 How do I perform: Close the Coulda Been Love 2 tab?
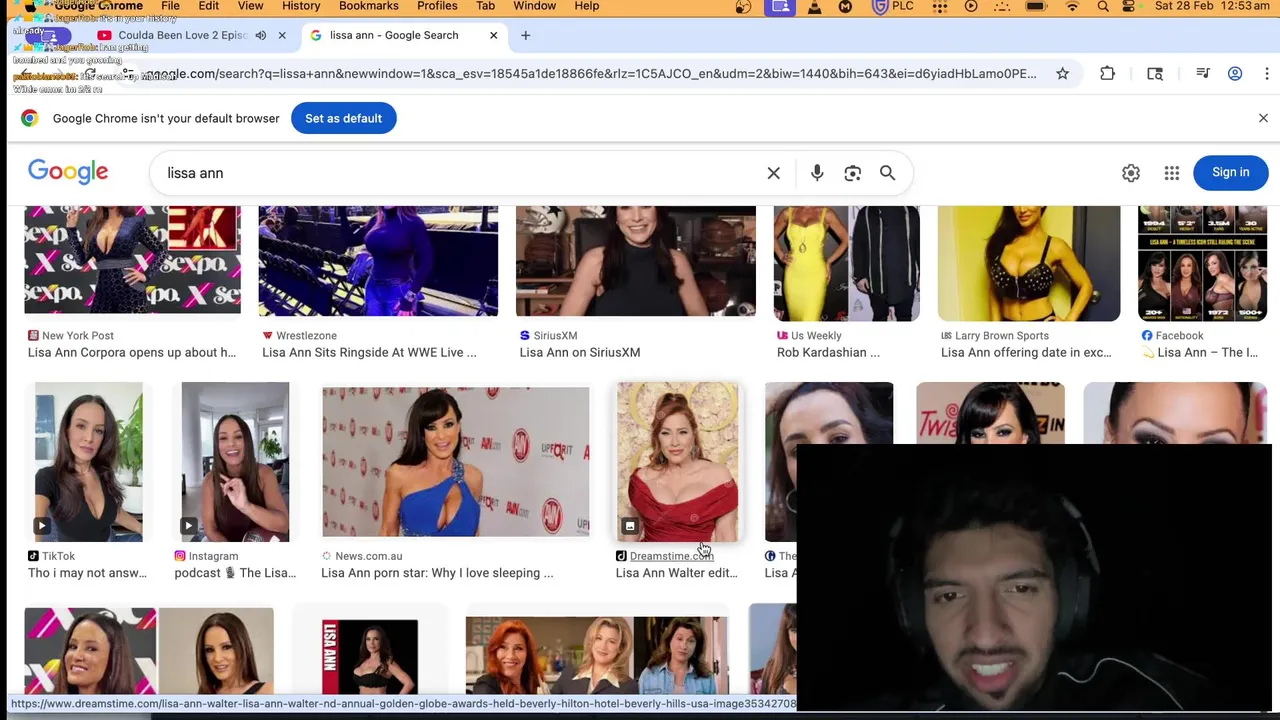click(x=282, y=35)
